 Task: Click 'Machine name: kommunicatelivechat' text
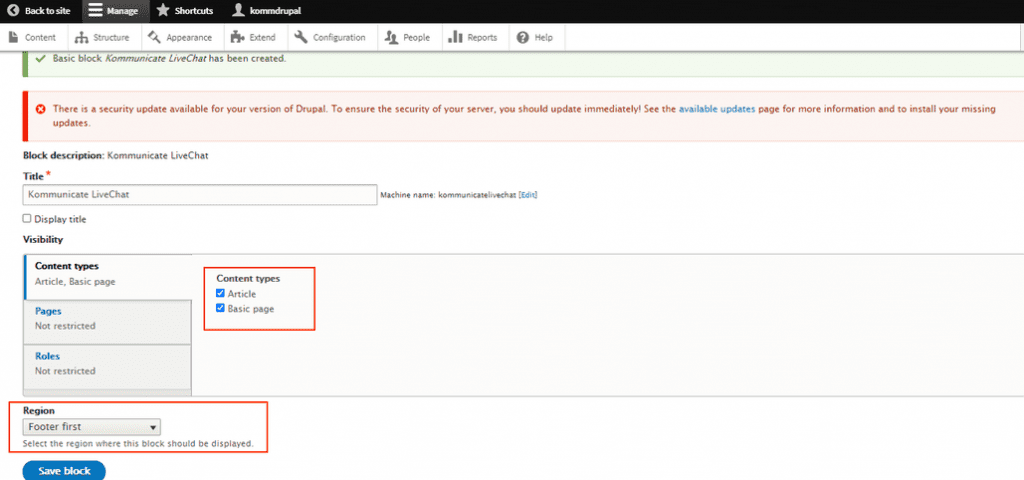point(448,195)
